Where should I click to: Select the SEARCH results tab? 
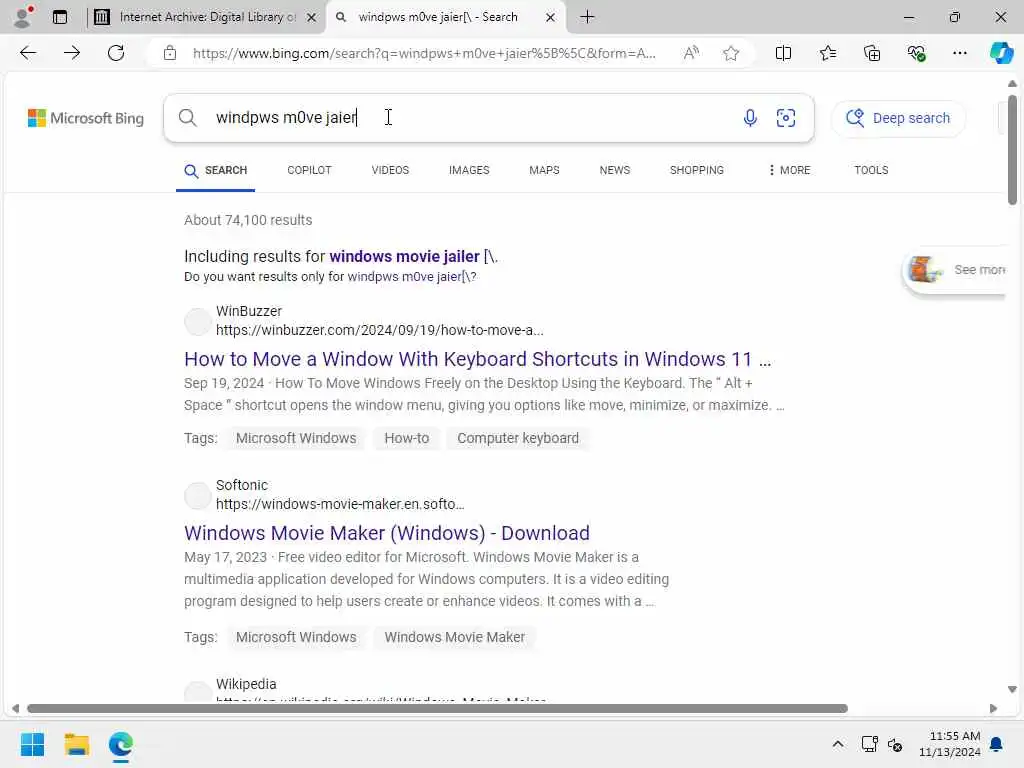(x=216, y=170)
